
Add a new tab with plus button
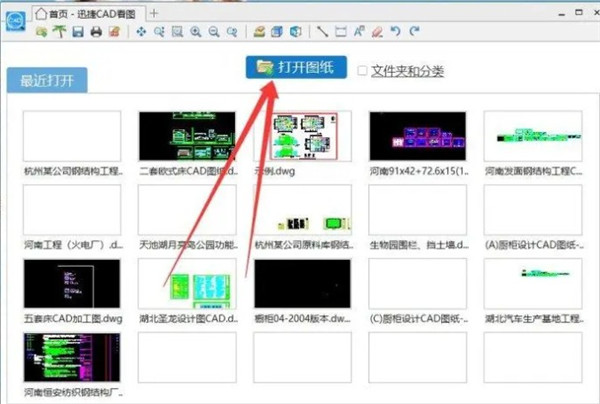pos(153,12)
